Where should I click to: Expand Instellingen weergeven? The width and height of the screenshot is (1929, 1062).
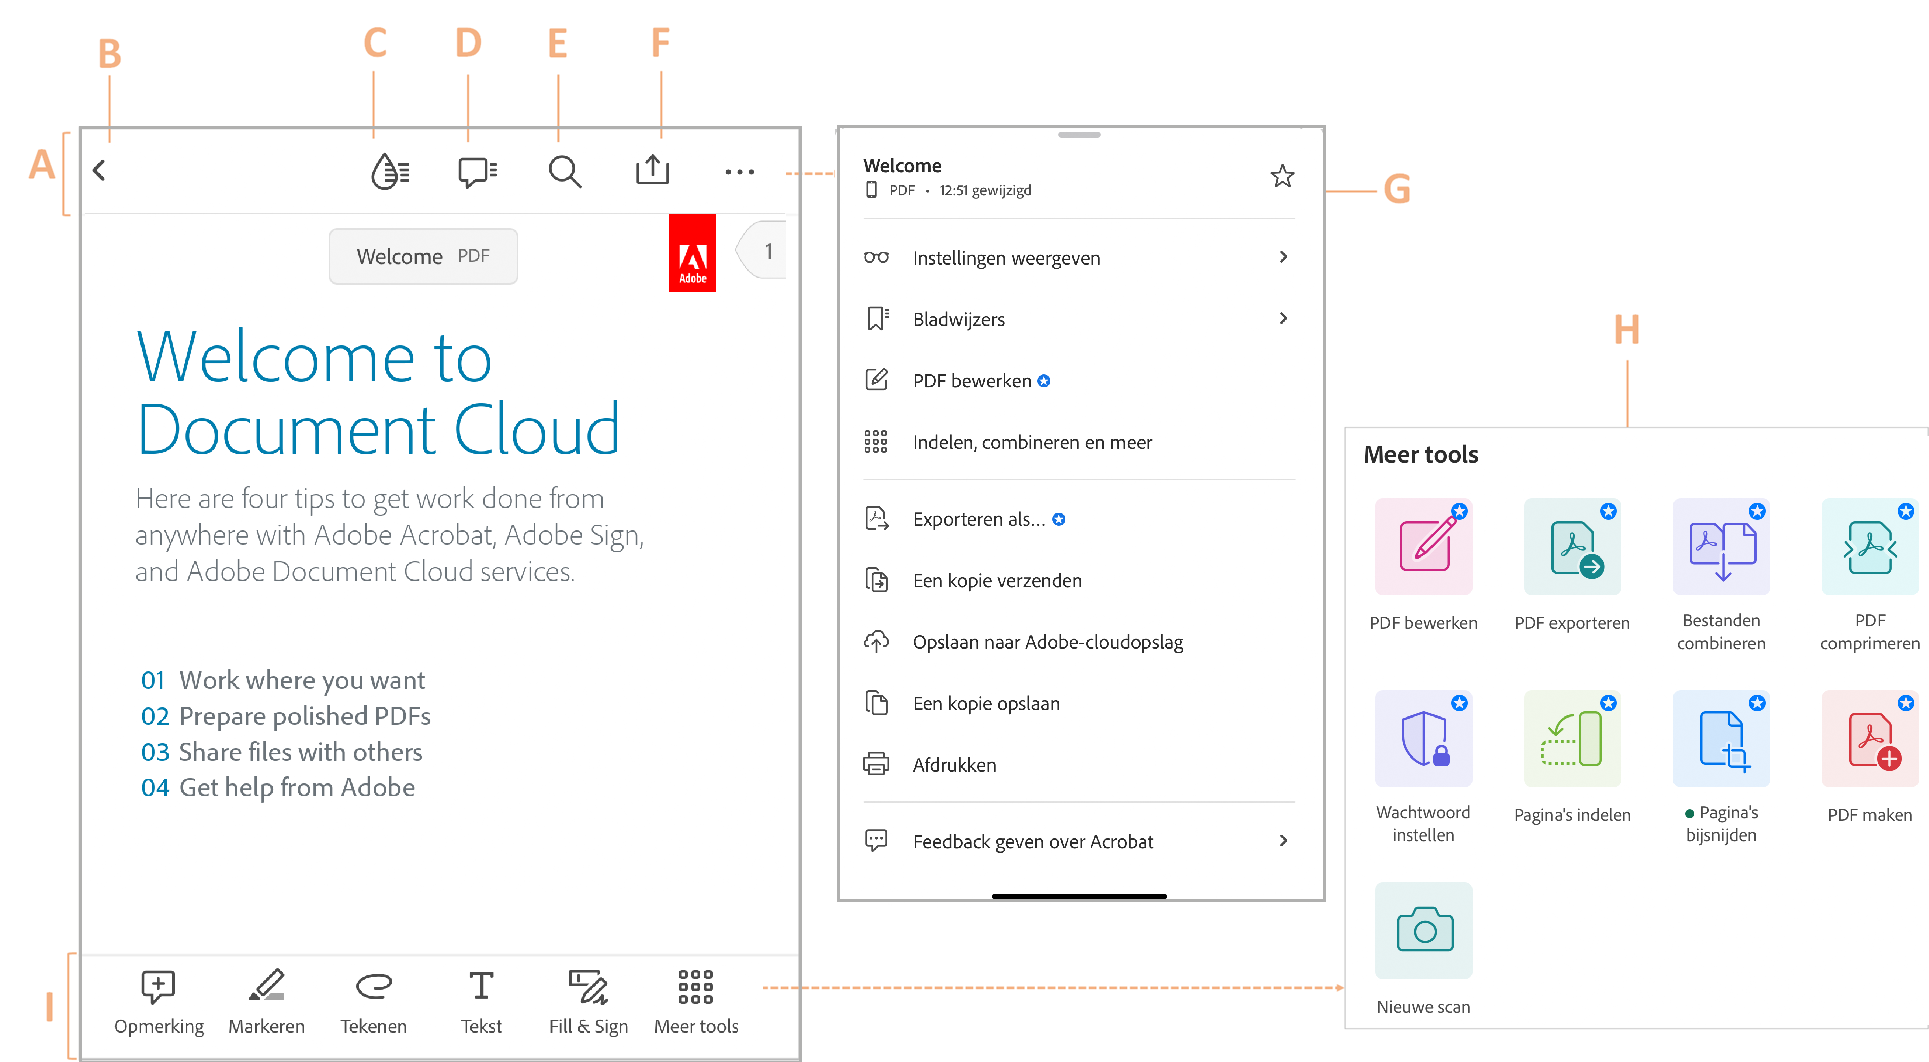(x=1006, y=257)
